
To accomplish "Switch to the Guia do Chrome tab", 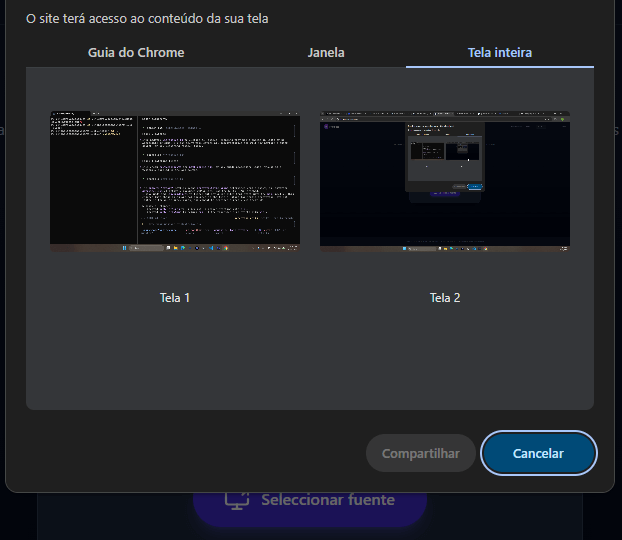I will pyautogui.click(x=136, y=53).
